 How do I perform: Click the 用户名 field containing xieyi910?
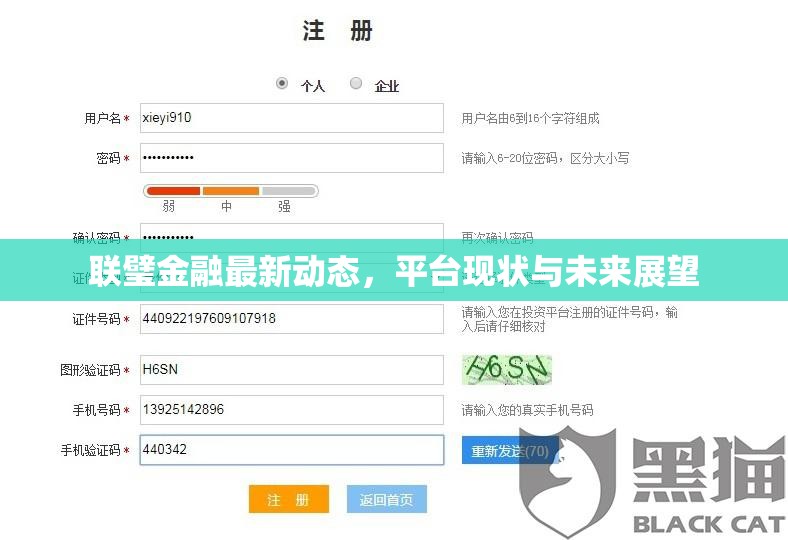tap(291, 118)
